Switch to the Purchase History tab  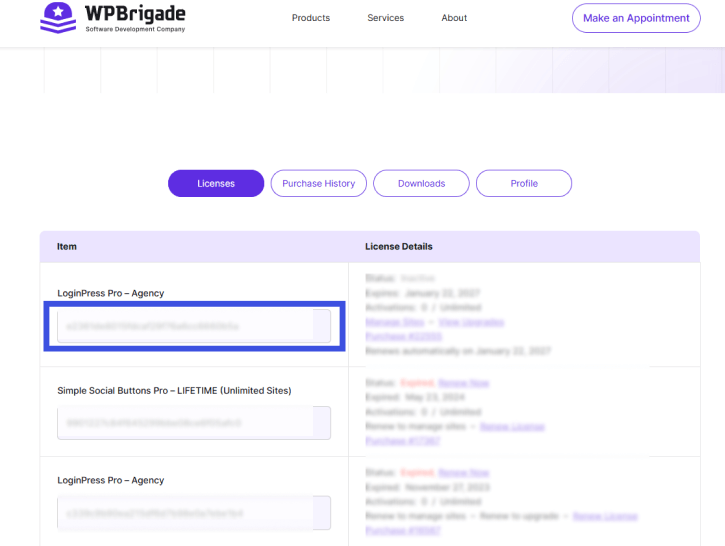point(318,184)
